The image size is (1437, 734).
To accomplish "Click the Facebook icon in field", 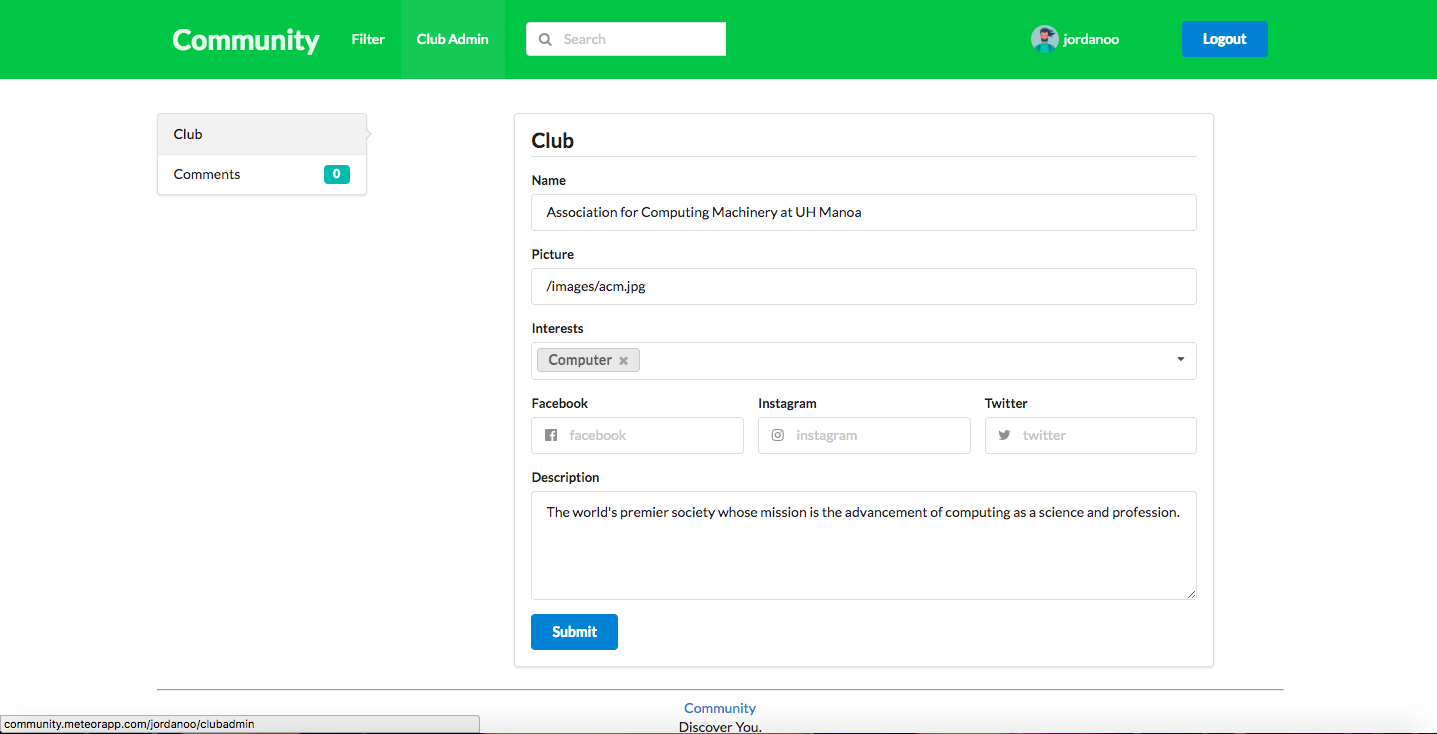I will tap(551, 435).
